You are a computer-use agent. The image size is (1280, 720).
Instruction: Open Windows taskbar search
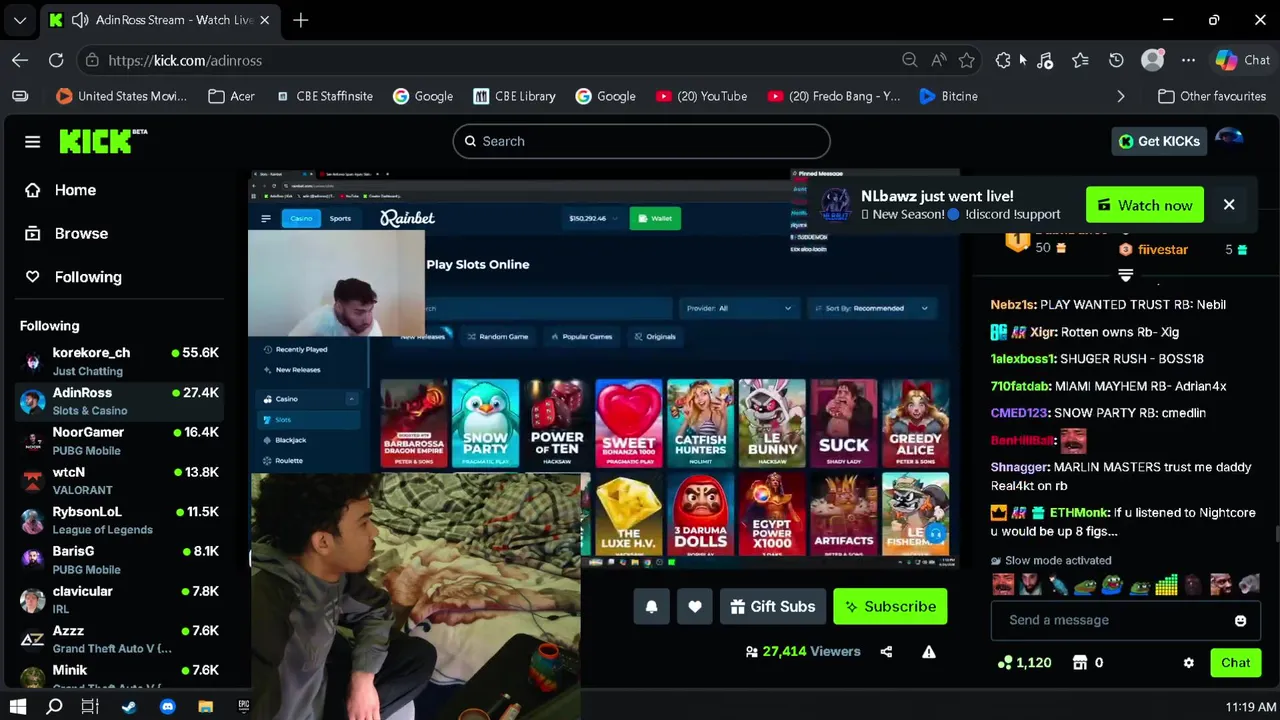[54, 707]
